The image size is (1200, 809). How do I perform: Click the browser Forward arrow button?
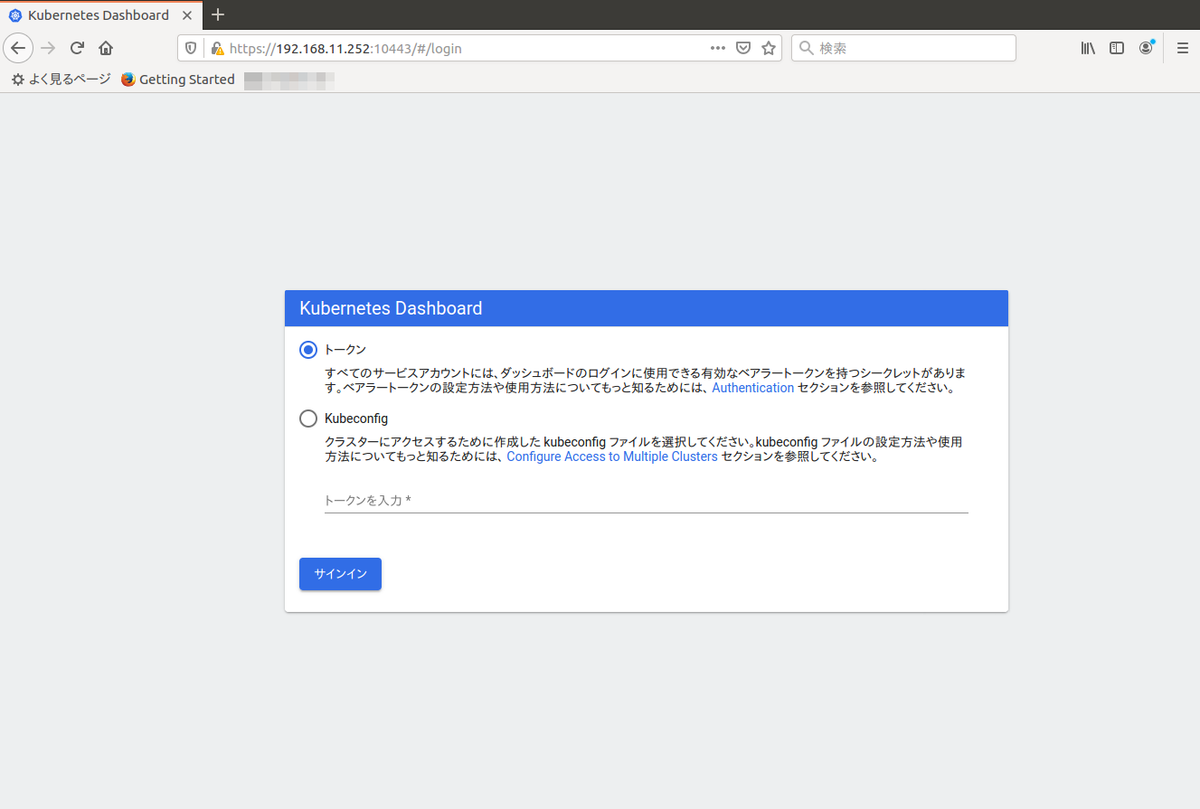click(48, 48)
